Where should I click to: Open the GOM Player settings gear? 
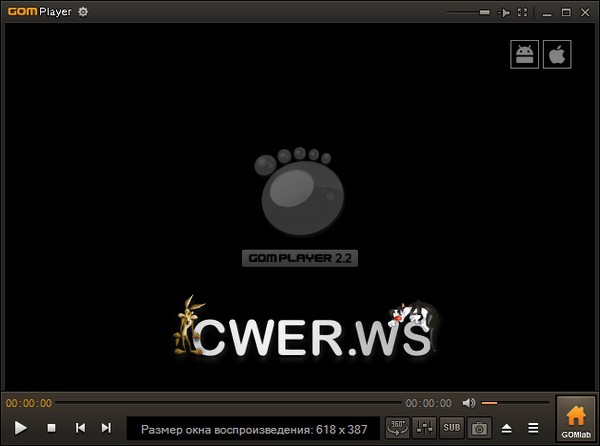tap(83, 12)
